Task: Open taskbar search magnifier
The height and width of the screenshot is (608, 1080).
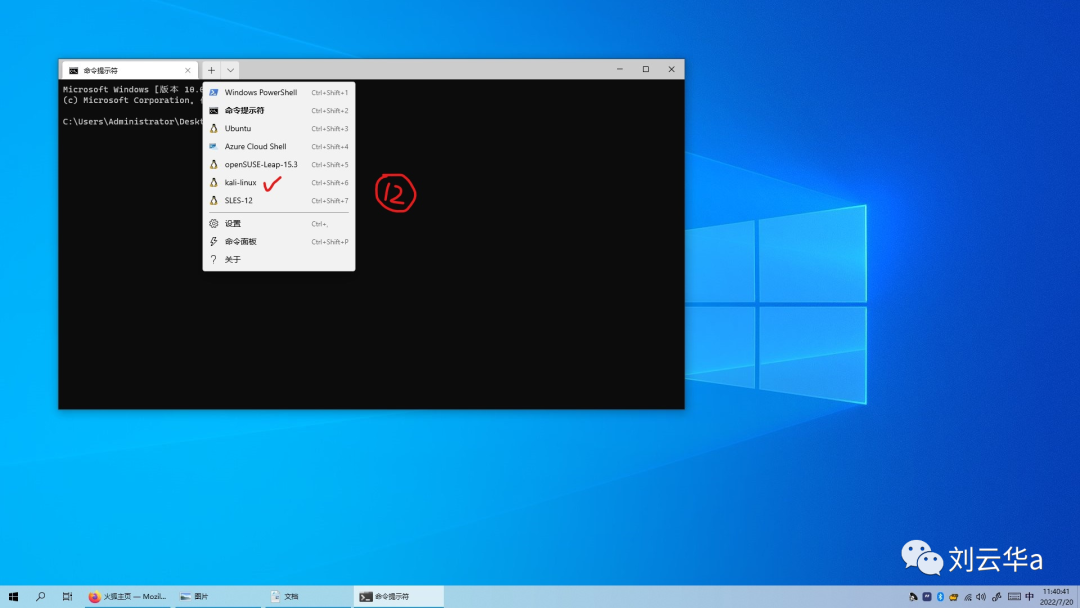Action: click(x=41, y=597)
